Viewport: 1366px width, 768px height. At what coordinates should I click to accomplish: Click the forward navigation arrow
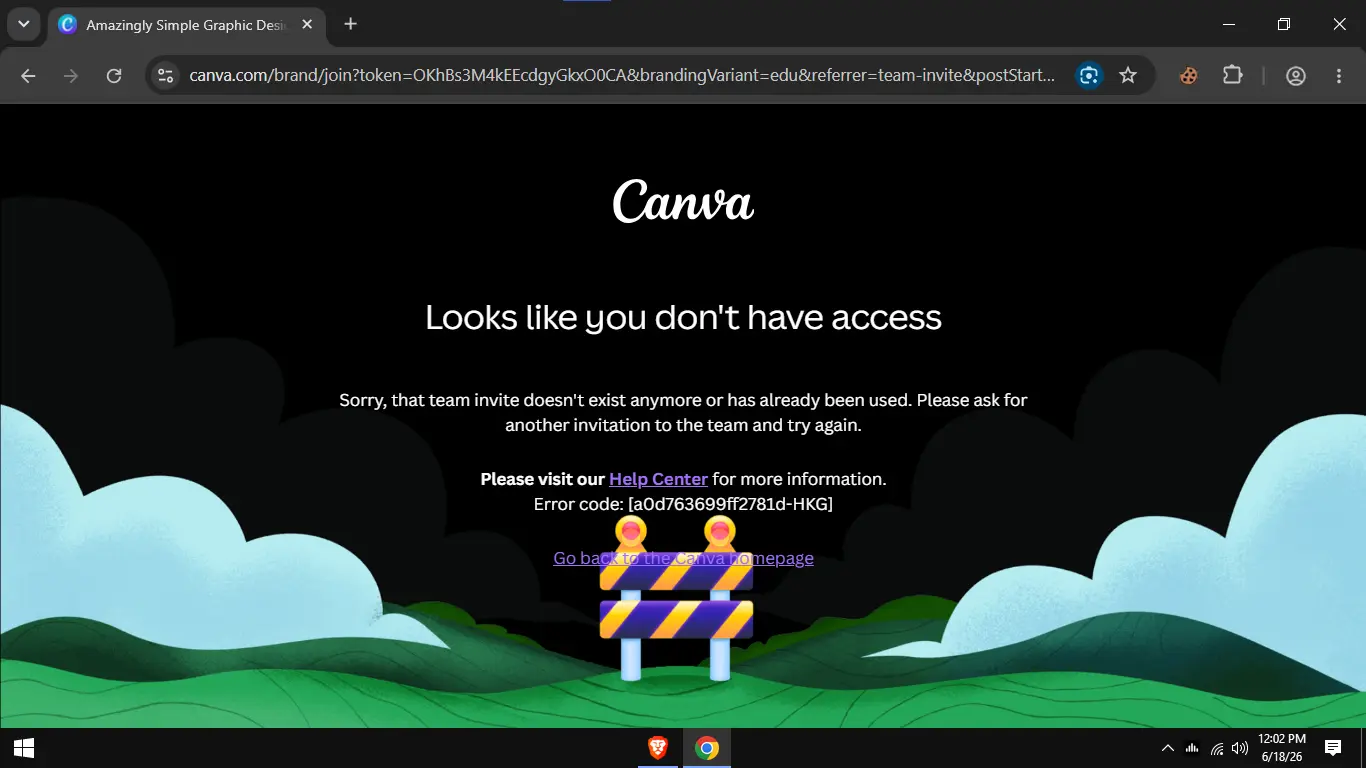(71, 75)
